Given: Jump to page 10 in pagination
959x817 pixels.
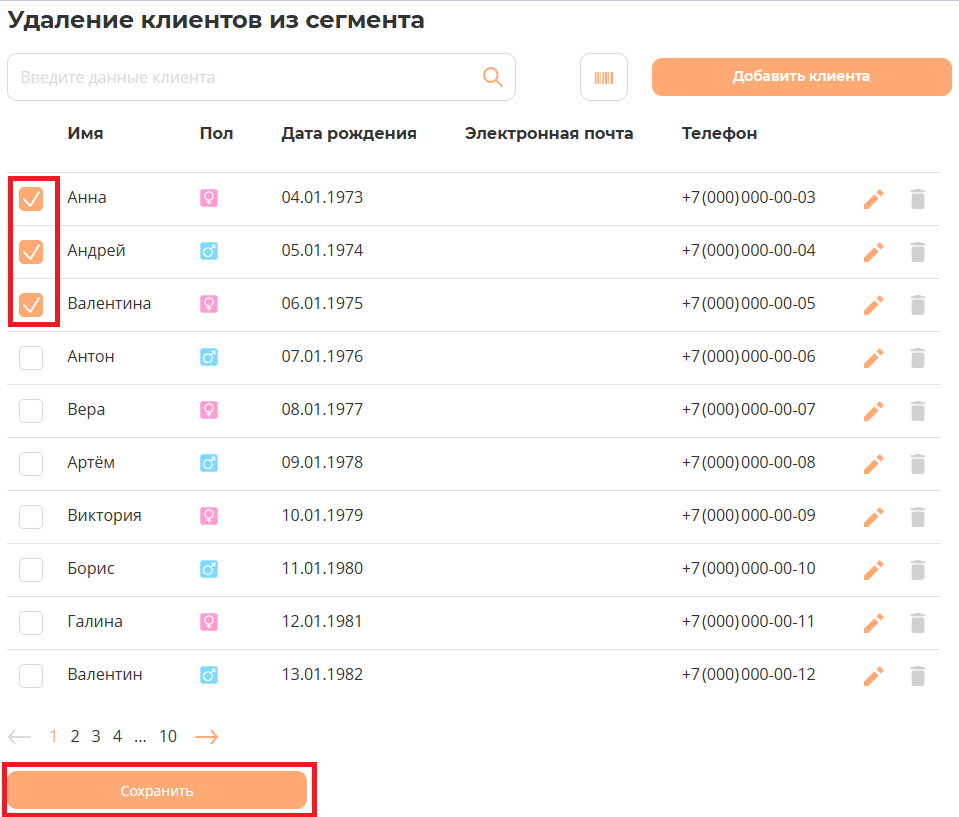Looking at the screenshot, I should coord(168,736).
